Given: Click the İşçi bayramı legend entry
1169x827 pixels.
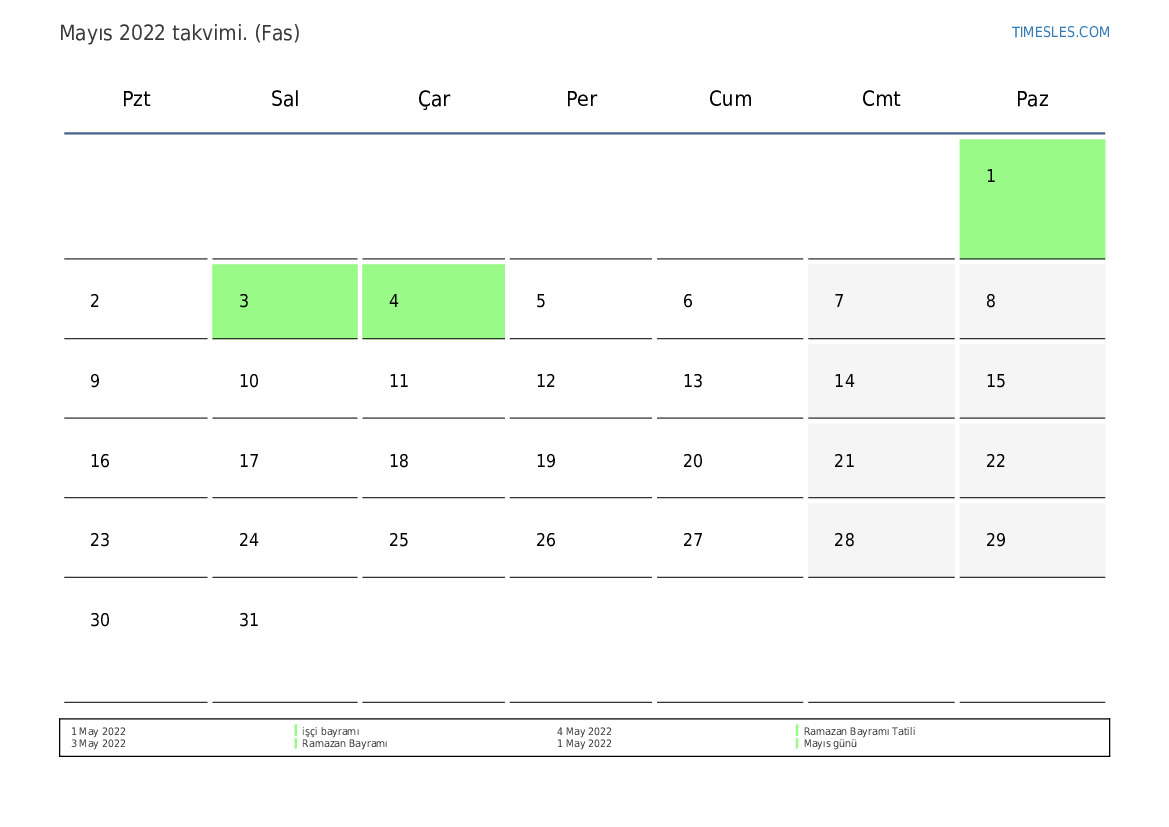Looking at the screenshot, I should coord(330,732).
